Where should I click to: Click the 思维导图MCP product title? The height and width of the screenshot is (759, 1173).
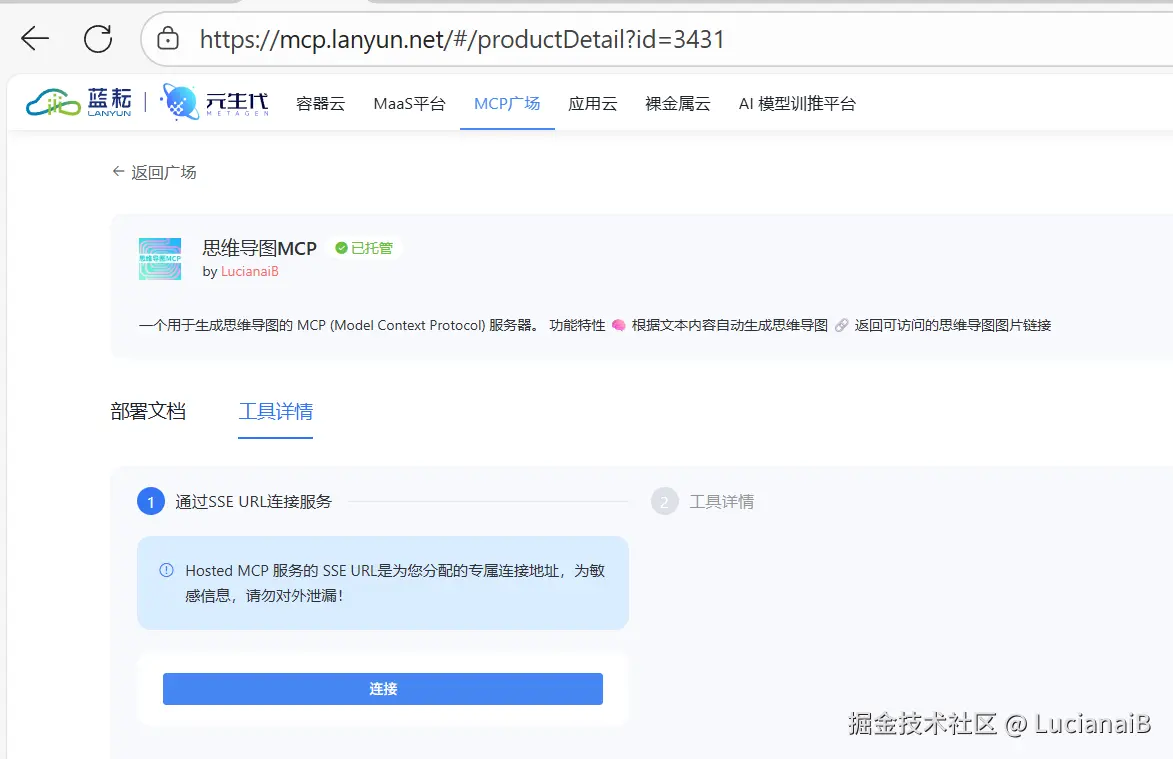point(260,248)
